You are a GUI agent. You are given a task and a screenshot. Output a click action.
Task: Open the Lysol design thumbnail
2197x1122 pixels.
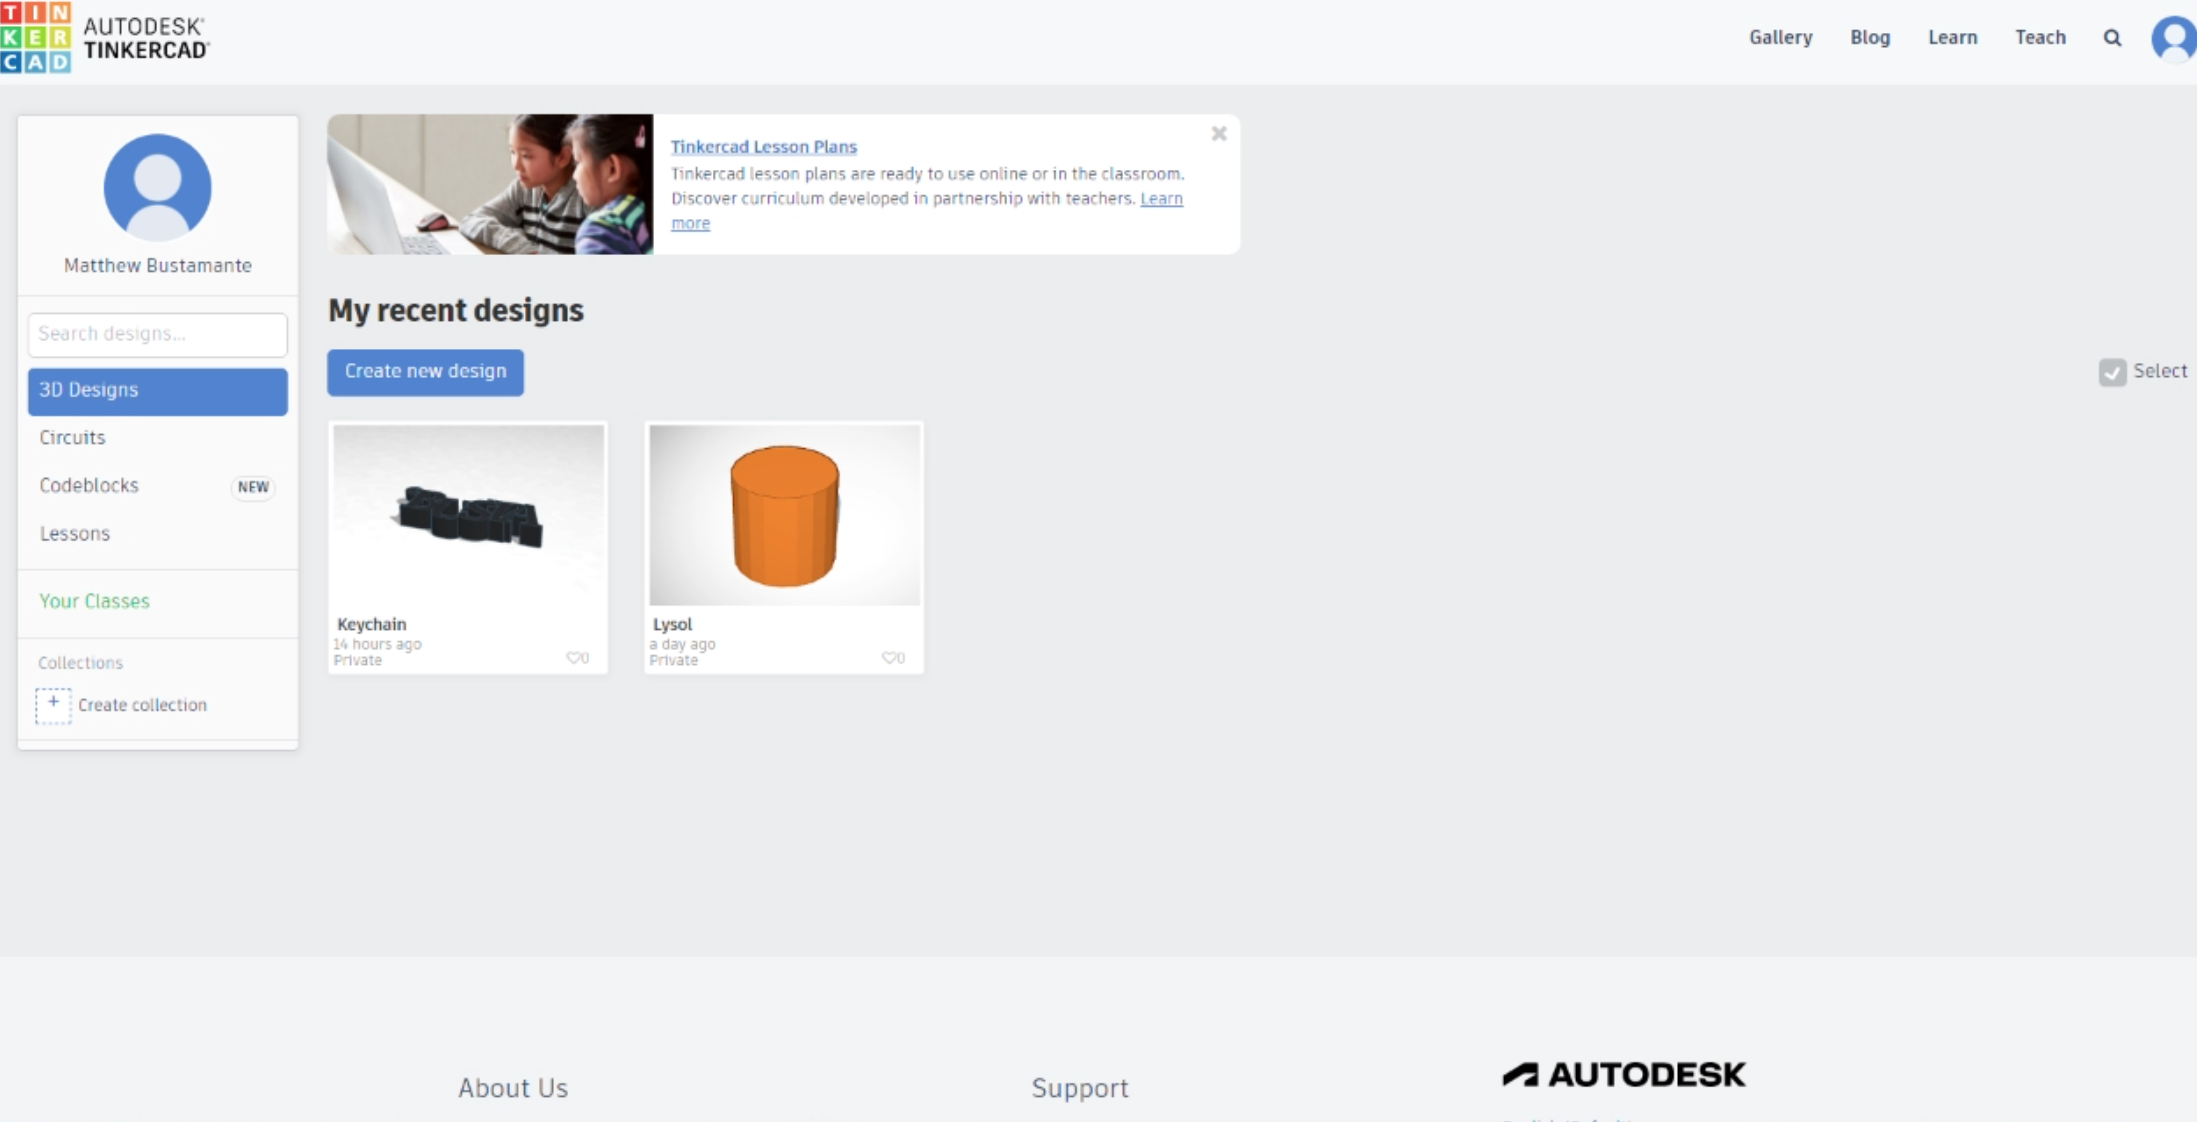tap(784, 515)
